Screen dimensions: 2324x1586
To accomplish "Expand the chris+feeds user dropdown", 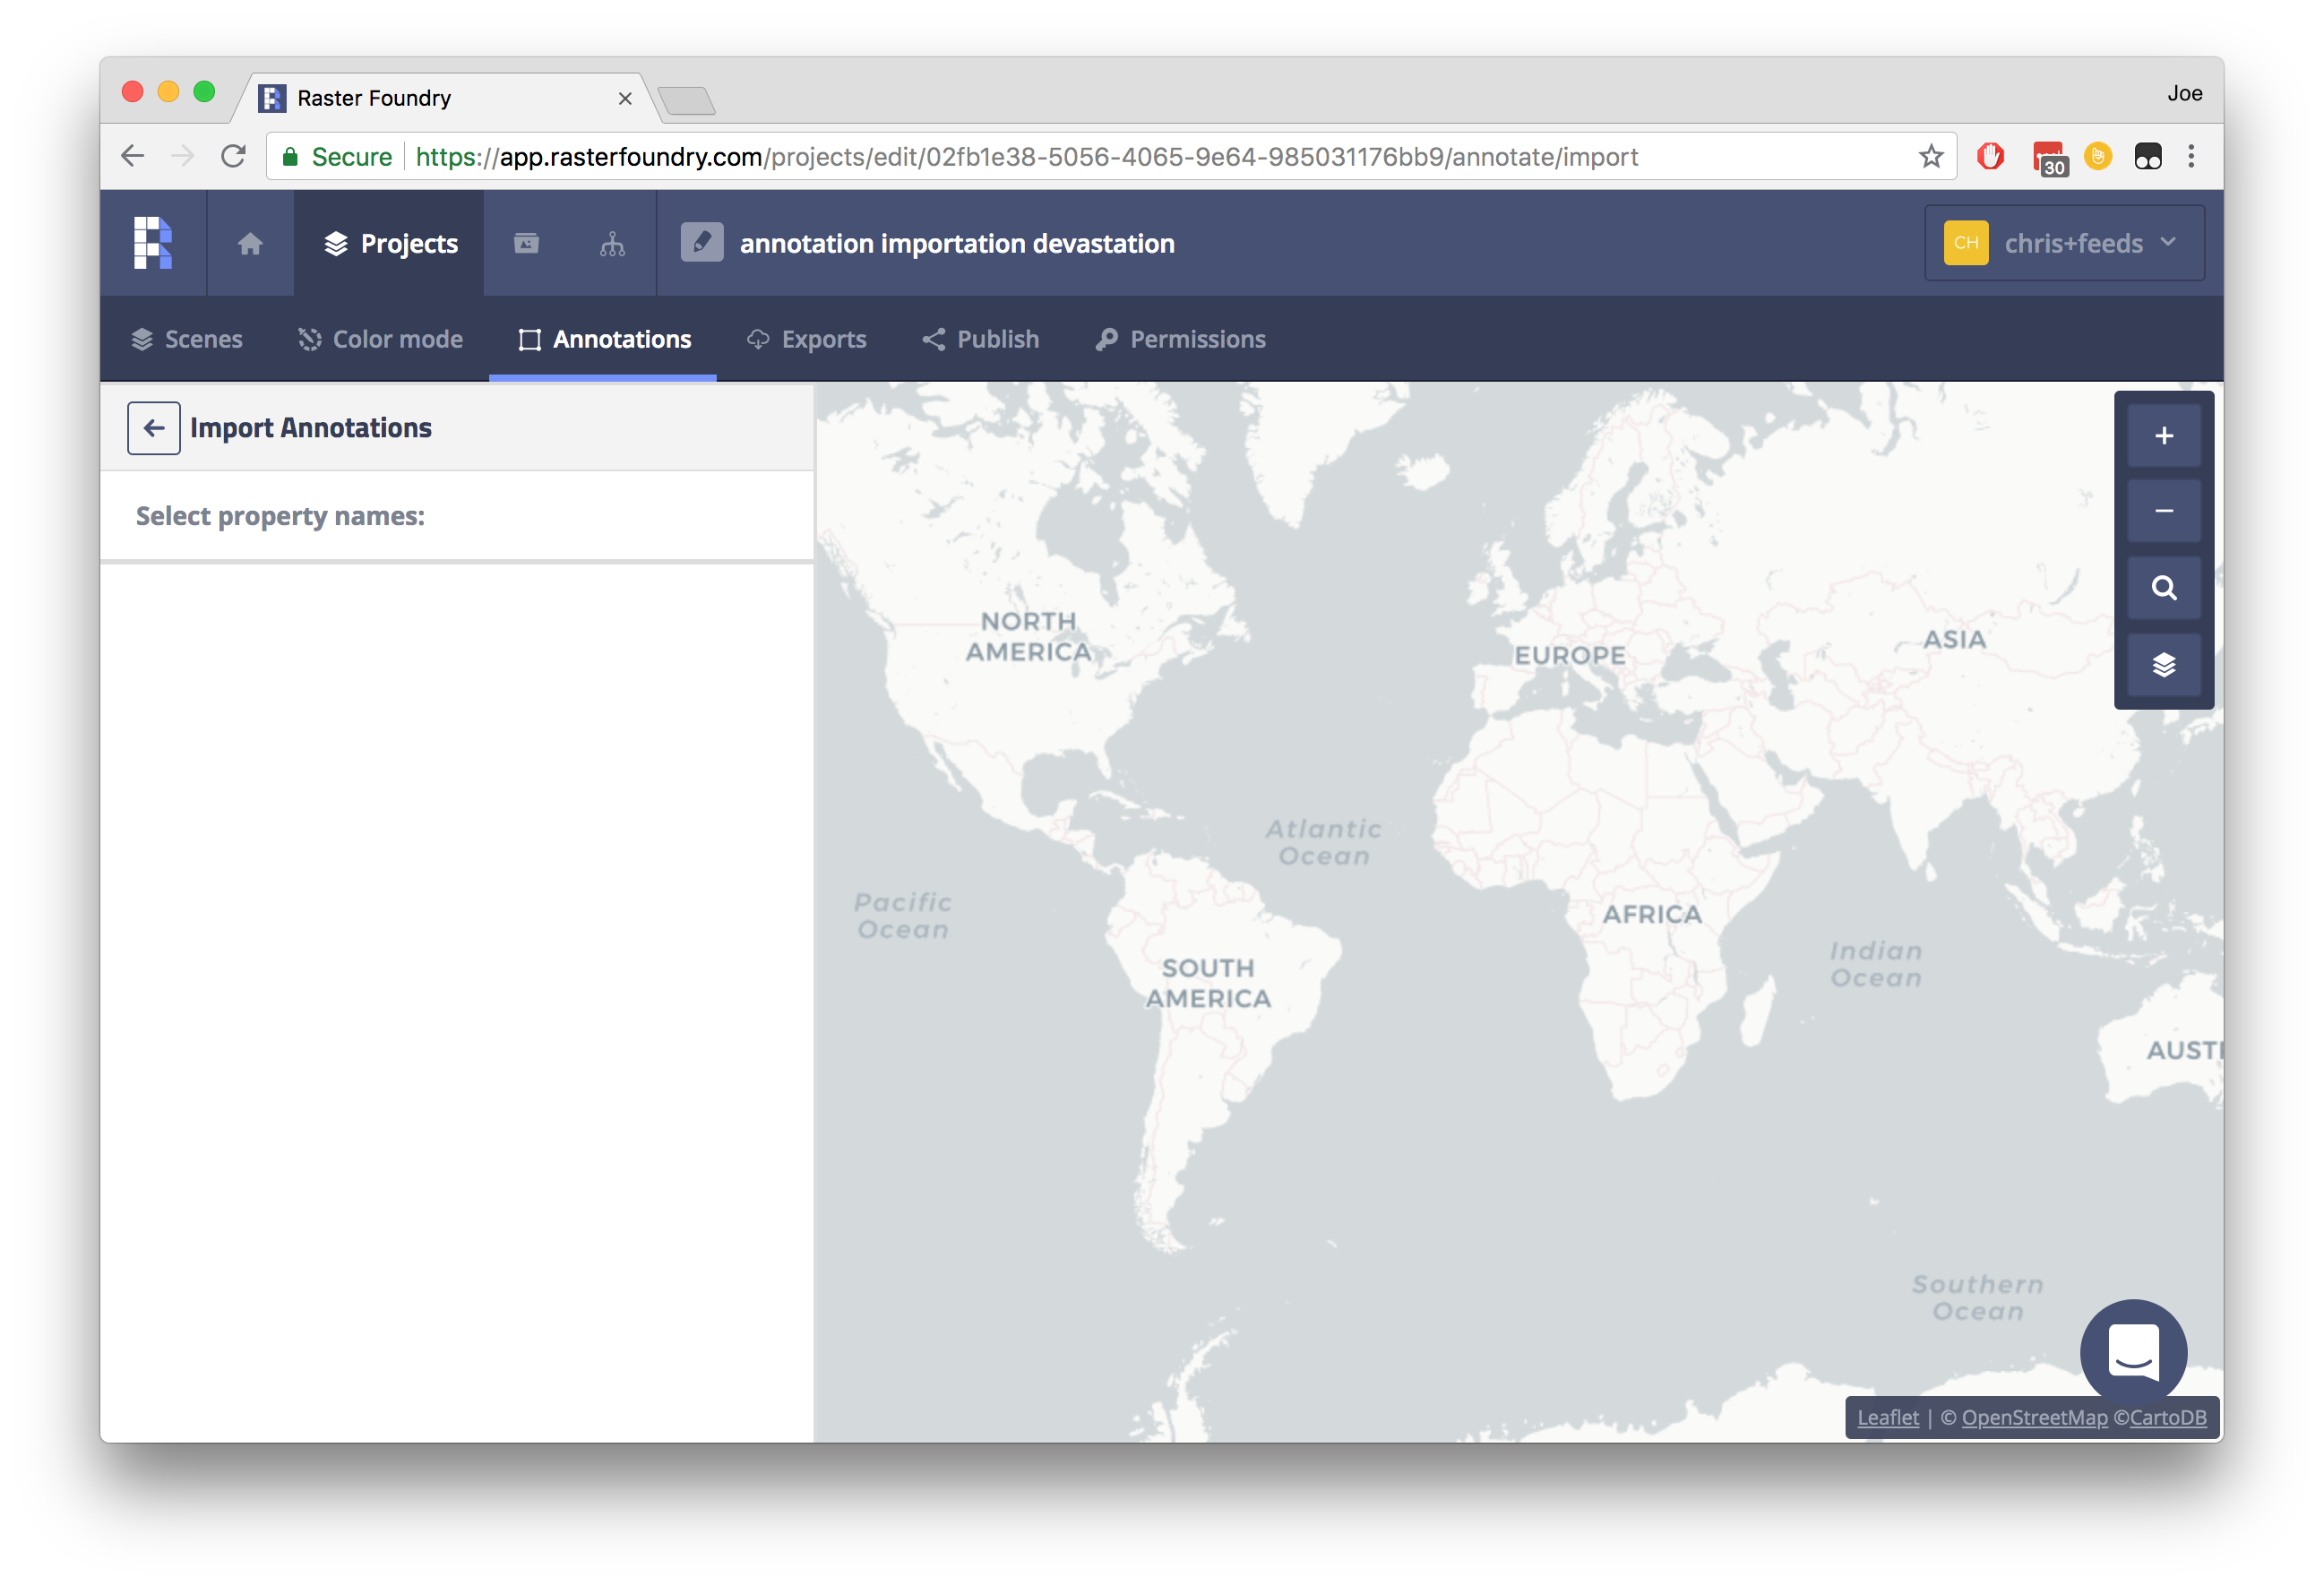I will coord(2064,243).
